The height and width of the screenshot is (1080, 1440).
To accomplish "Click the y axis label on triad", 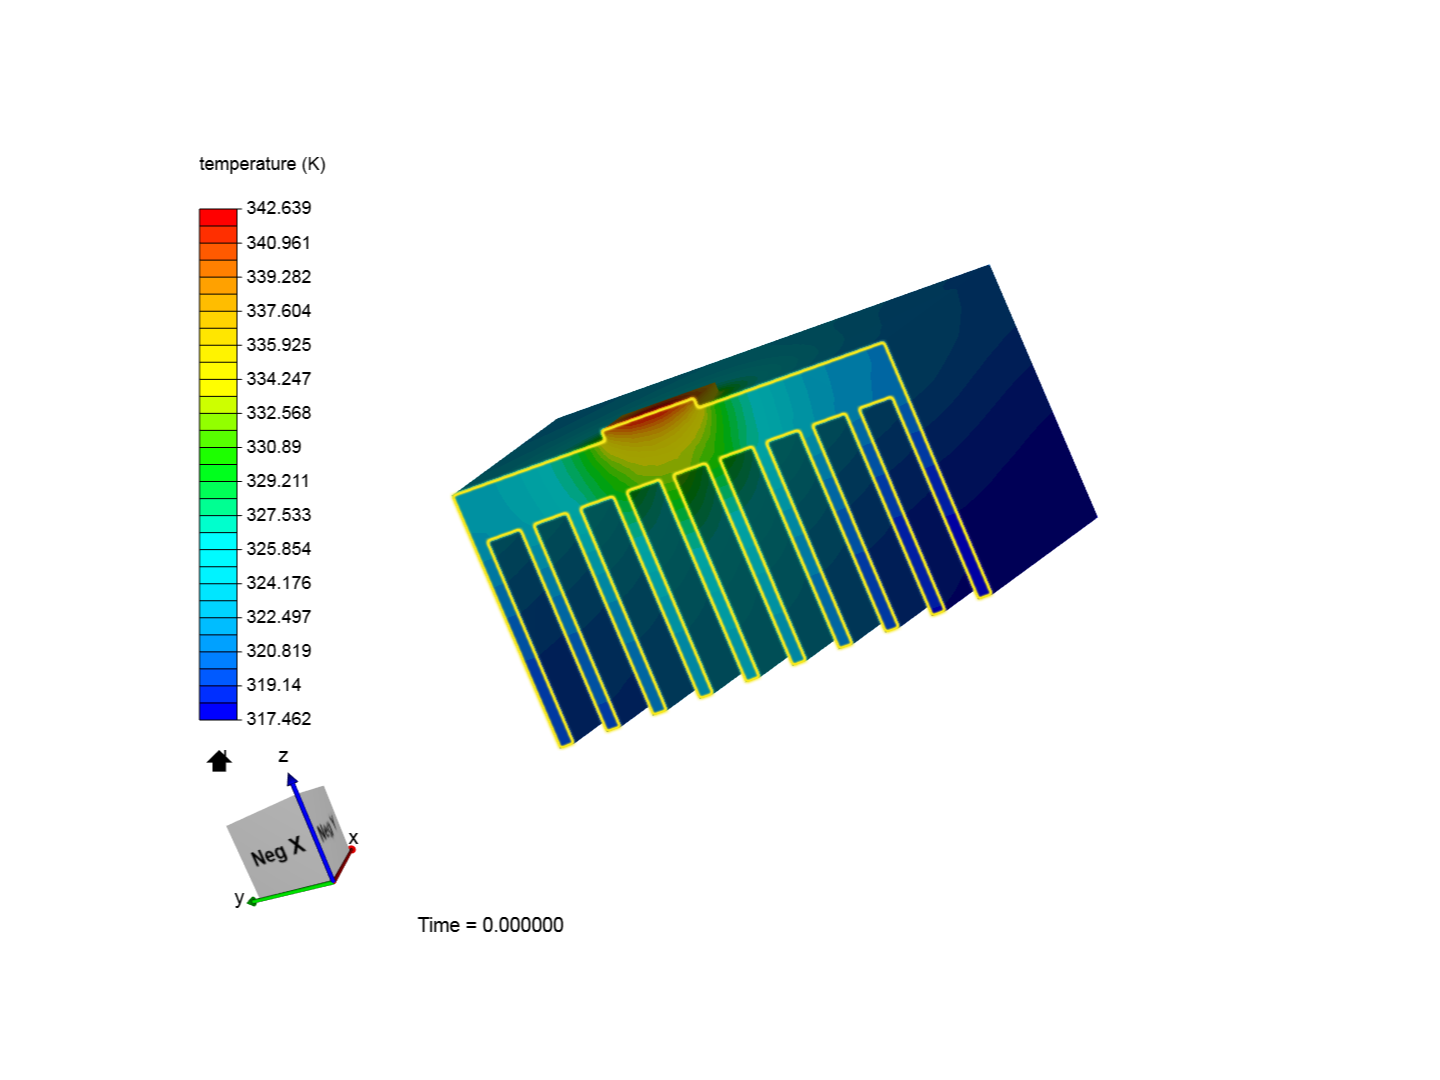I will (239, 897).
